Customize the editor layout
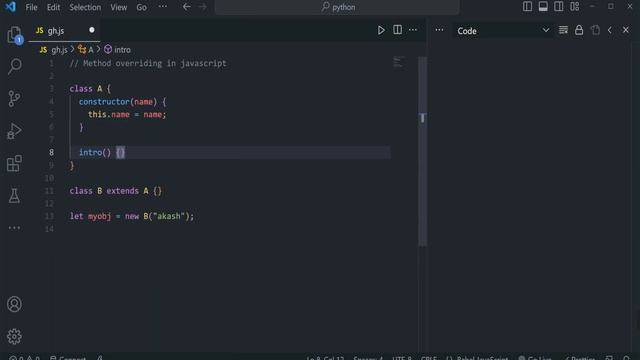This screenshot has width=640, height=360. tap(575, 7)
